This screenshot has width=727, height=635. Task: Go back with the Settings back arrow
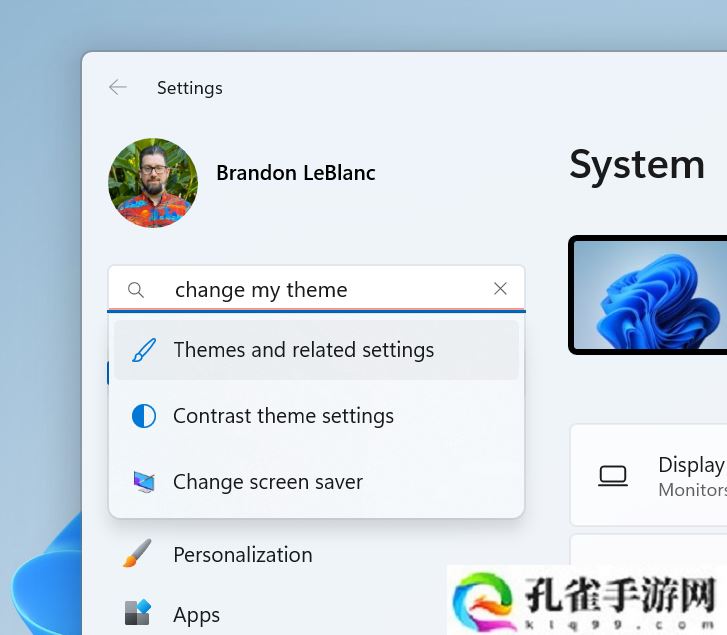click(x=118, y=87)
